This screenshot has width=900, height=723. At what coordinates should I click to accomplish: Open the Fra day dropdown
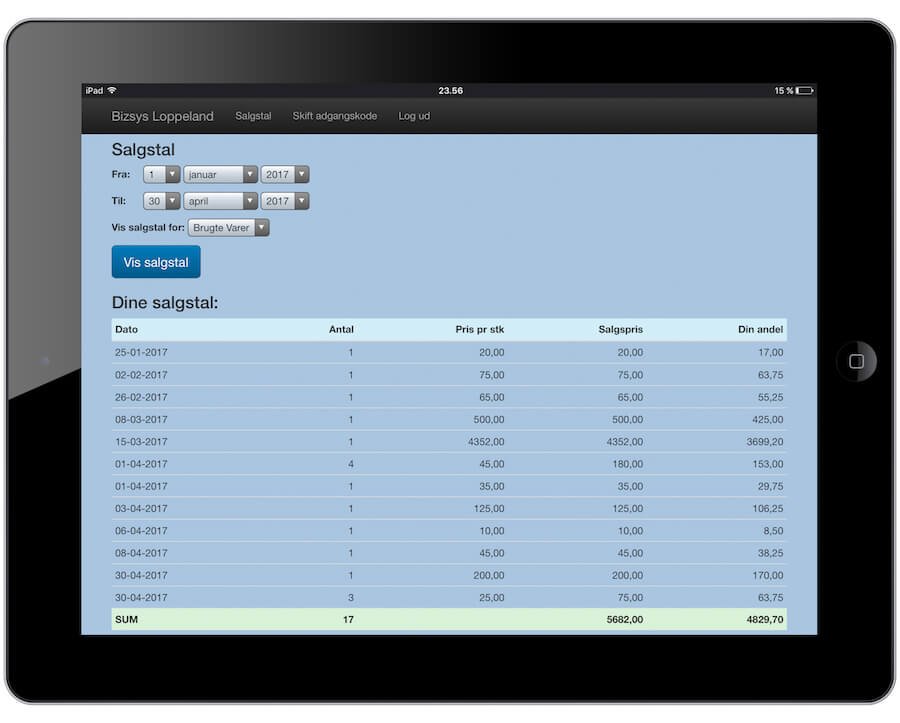161,174
